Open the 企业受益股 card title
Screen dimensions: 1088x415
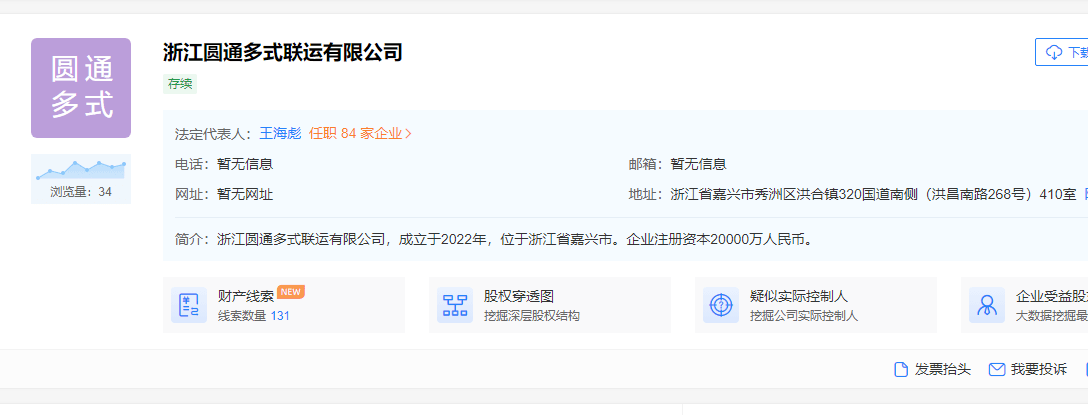(x=1052, y=296)
